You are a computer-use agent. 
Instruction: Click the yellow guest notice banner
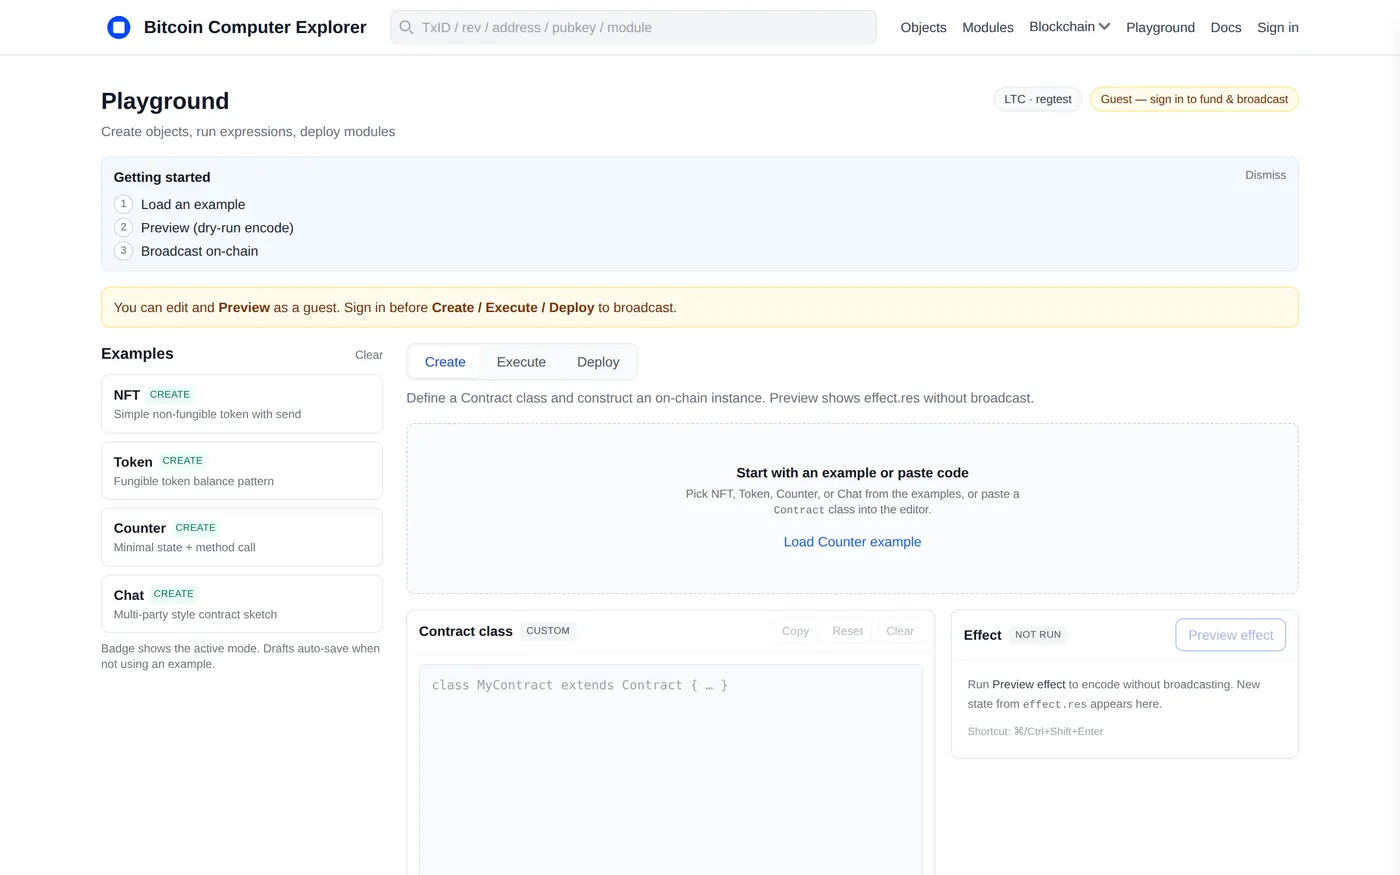pos(700,308)
